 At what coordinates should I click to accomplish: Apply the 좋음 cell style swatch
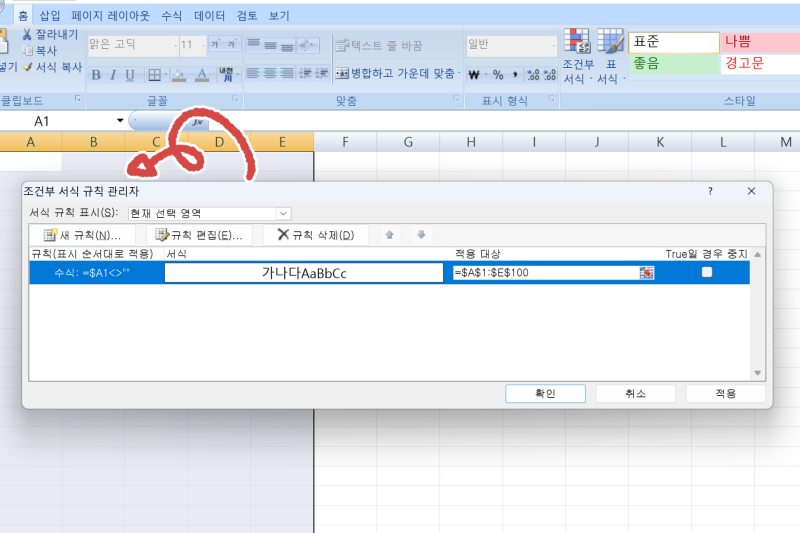pyautogui.click(x=674, y=64)
